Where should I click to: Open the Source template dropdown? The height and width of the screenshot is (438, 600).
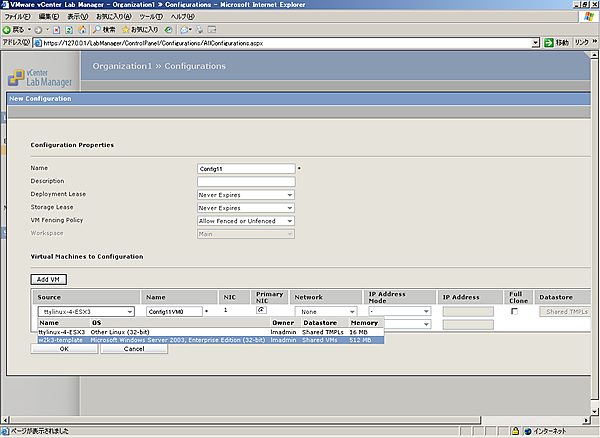(x=87, y=312)
